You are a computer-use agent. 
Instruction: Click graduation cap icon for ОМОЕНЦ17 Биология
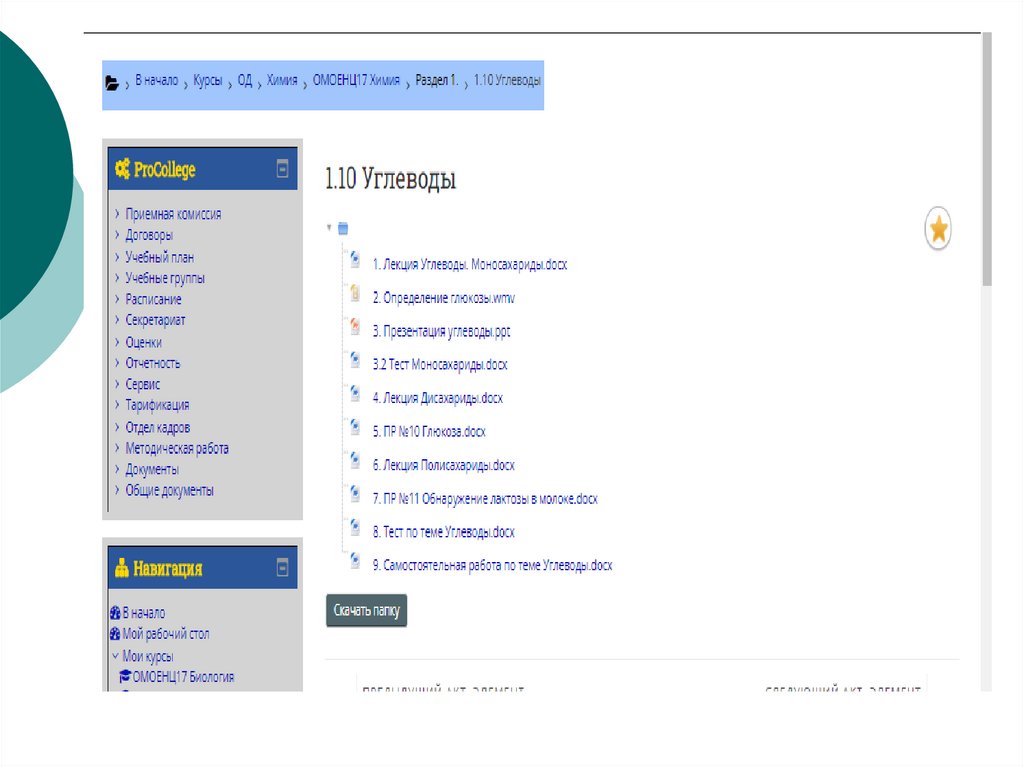coord(125,676)
